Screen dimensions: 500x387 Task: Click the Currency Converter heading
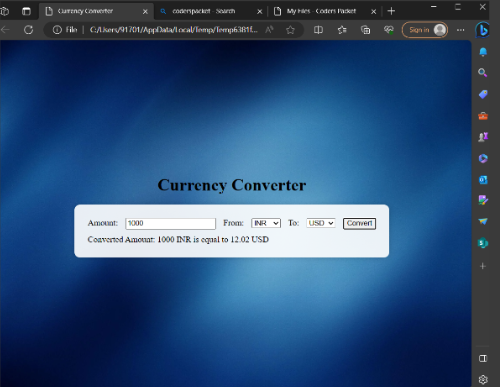[x=232, y=185]
